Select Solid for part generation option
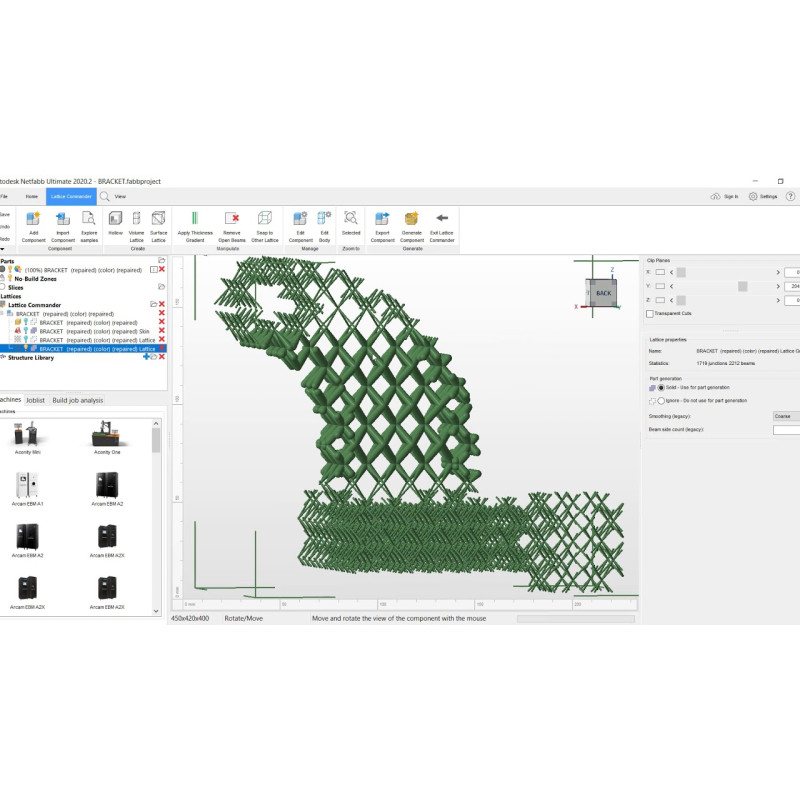This screenshot has height=800, width=800. click(x=661, y=387)
